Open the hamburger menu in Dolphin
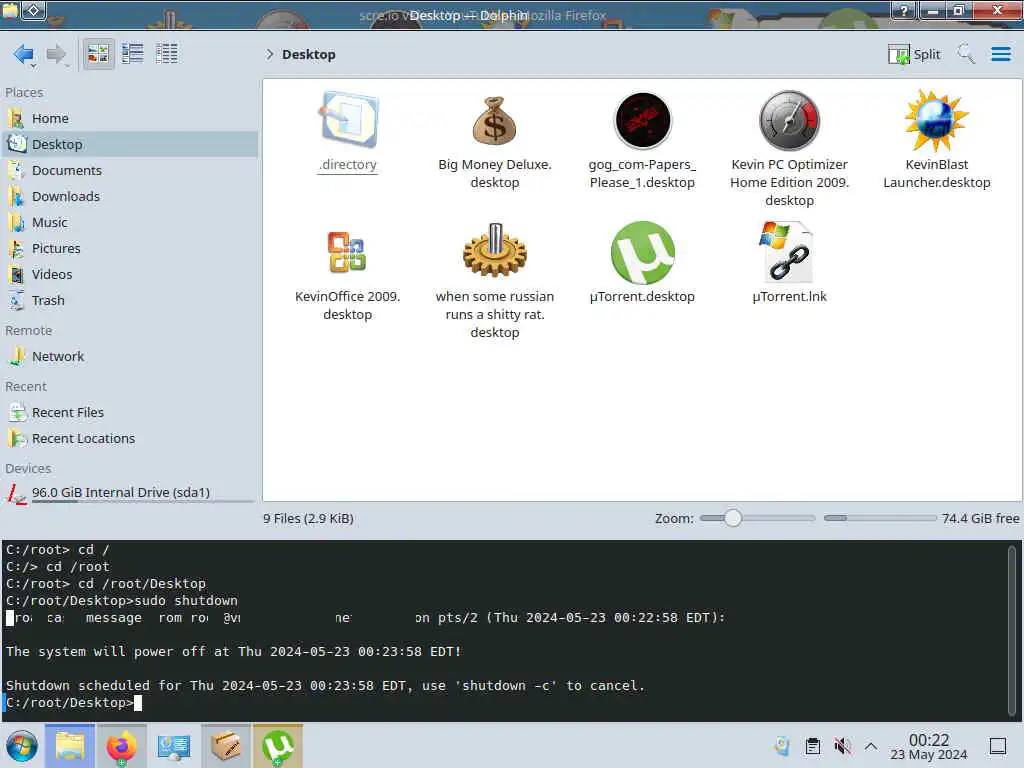1024x768 pixels. [x=1000, y=54]
